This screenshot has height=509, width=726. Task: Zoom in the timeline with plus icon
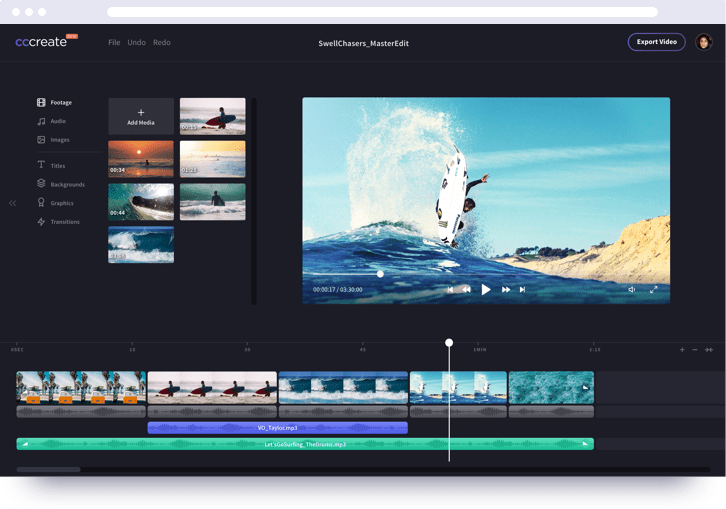[x=682, y=350]
